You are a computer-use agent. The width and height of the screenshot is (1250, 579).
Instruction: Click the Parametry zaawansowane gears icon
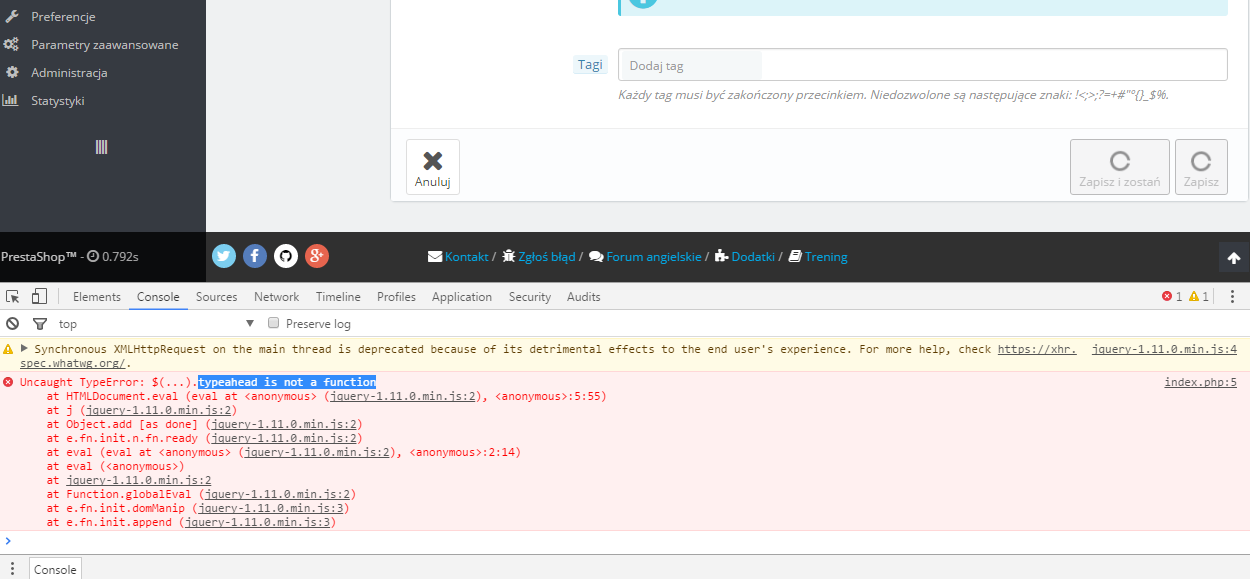point(12,45)
